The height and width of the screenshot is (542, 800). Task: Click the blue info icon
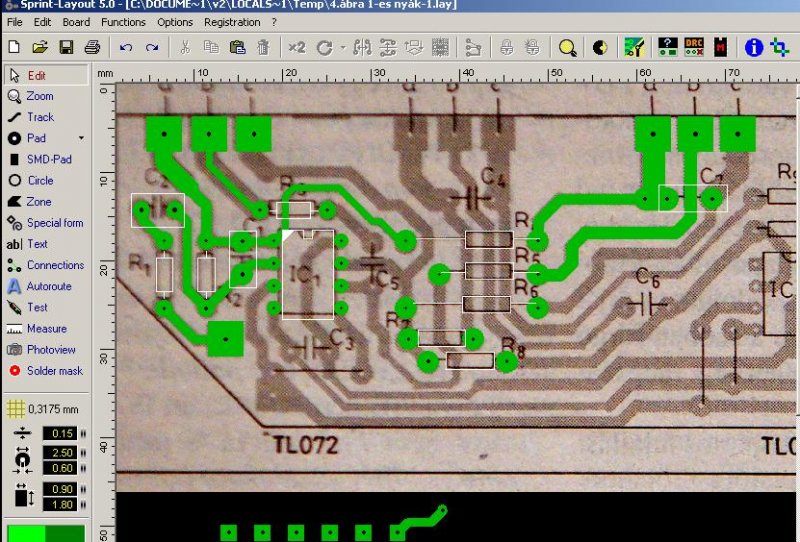pyautogui.click(x=754, y=47)
